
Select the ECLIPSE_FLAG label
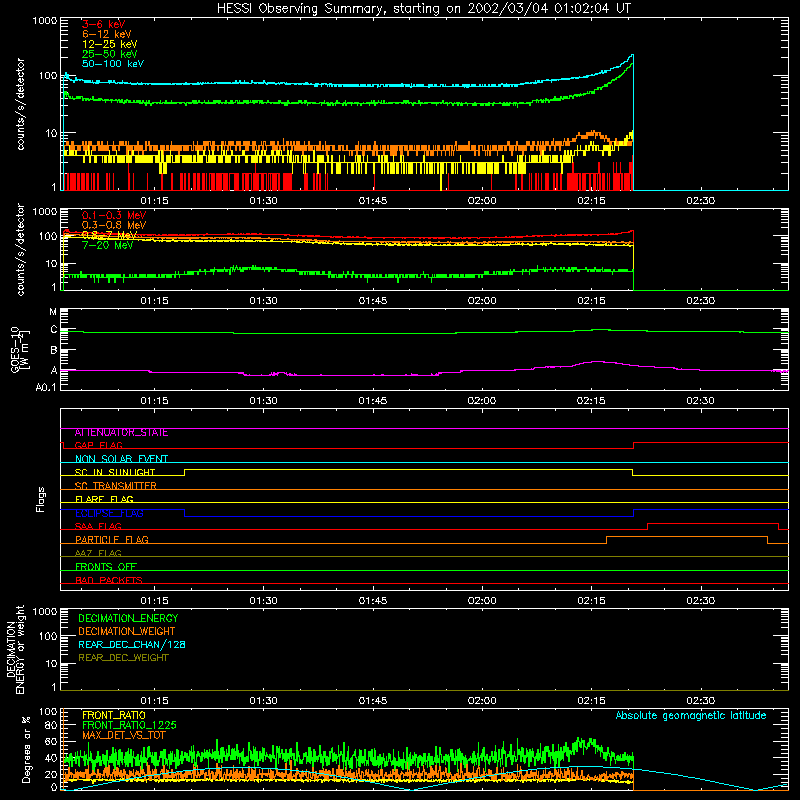pyautogui.click(x=109, y=513)
